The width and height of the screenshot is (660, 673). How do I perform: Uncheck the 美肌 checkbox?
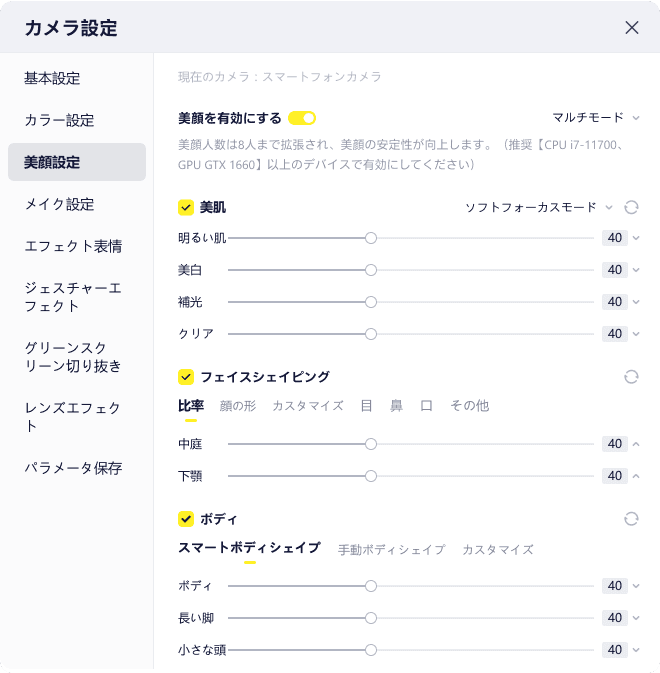tap(185, 207)
